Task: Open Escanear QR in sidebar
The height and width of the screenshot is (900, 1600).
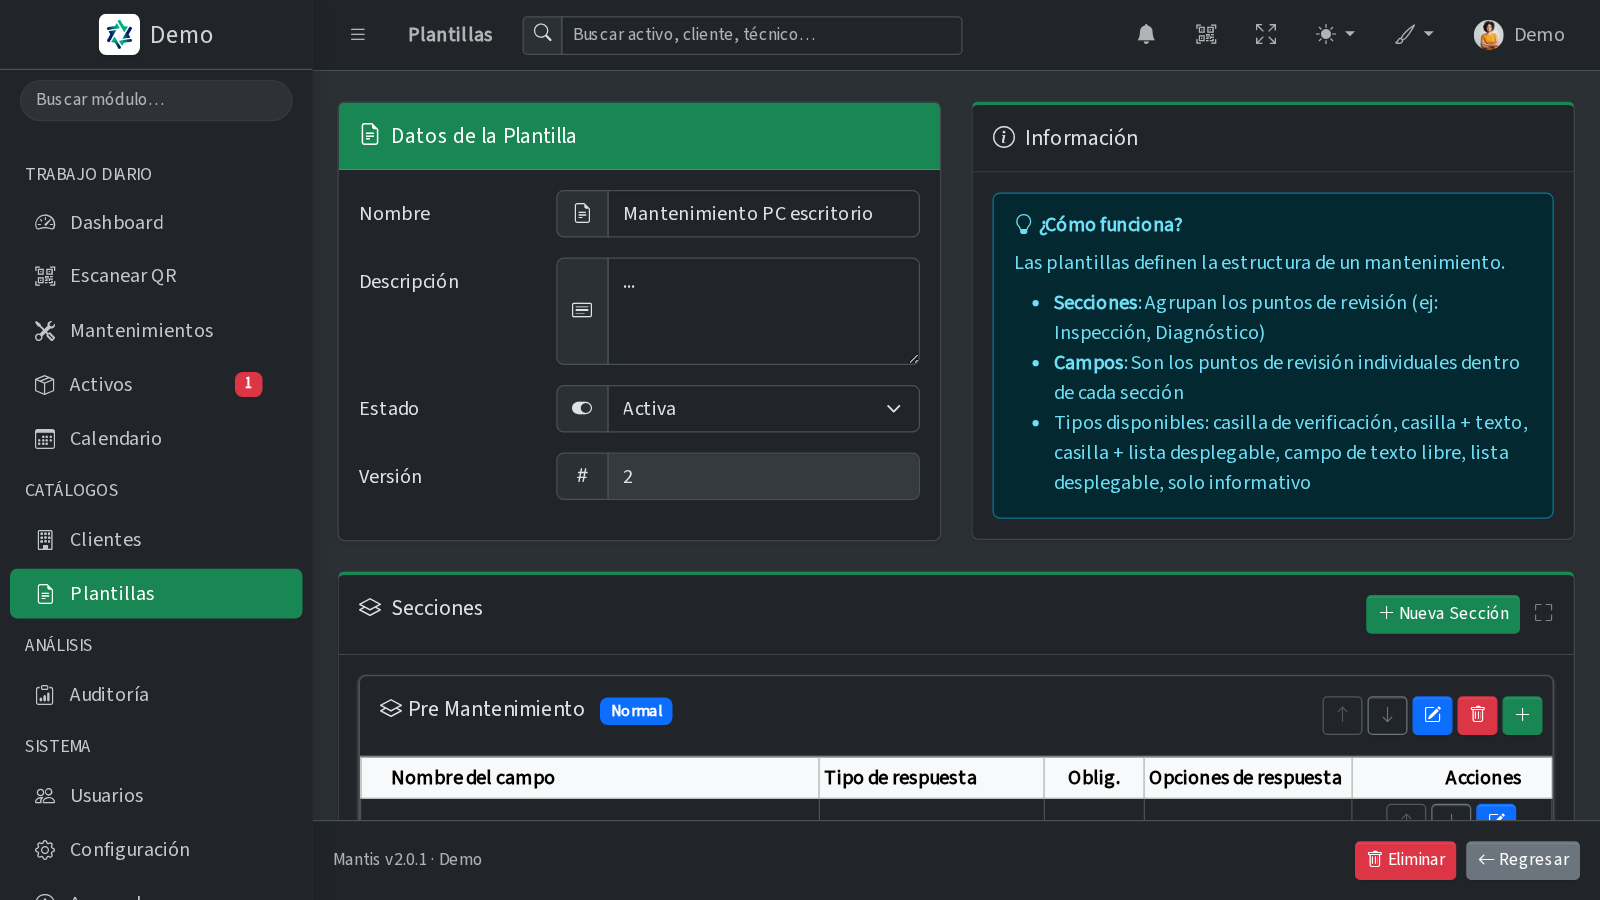Action: coord(156,276)
